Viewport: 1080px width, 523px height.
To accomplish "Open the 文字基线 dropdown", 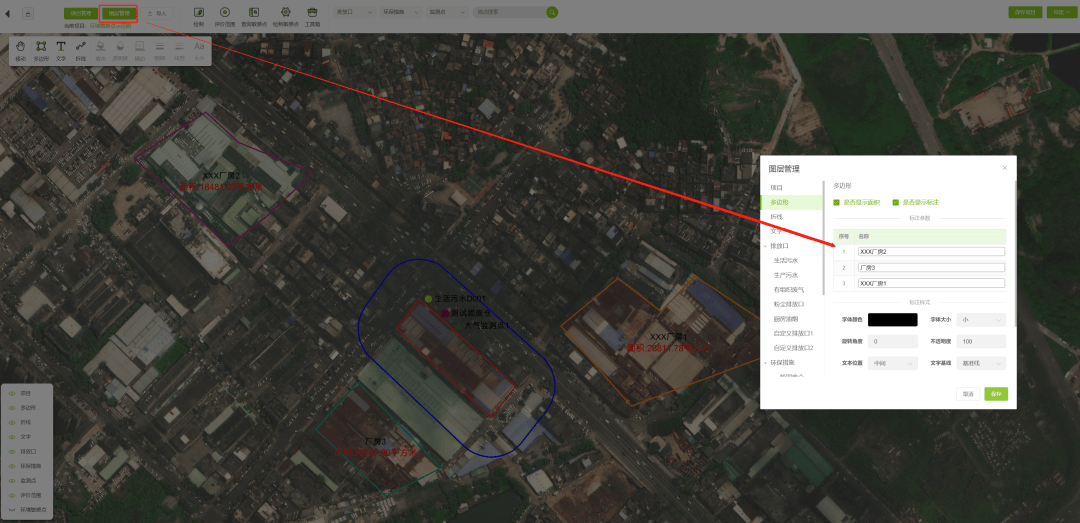I will [981, 363].
